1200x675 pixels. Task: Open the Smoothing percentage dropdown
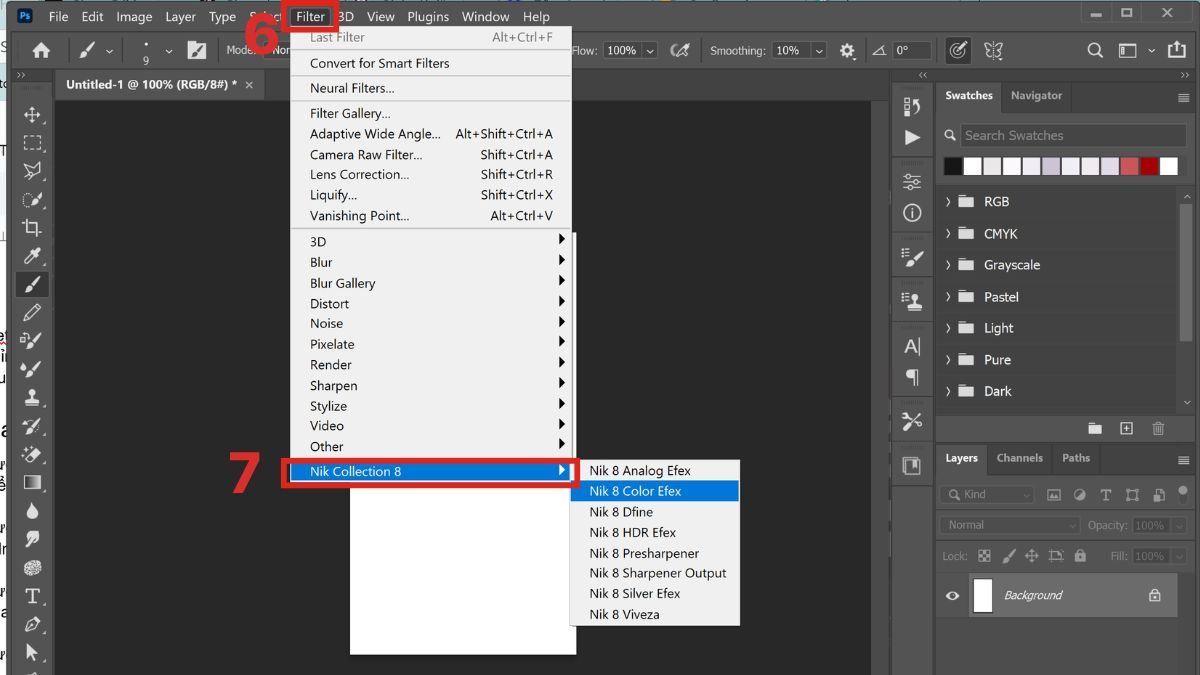(x=819, y=50)
